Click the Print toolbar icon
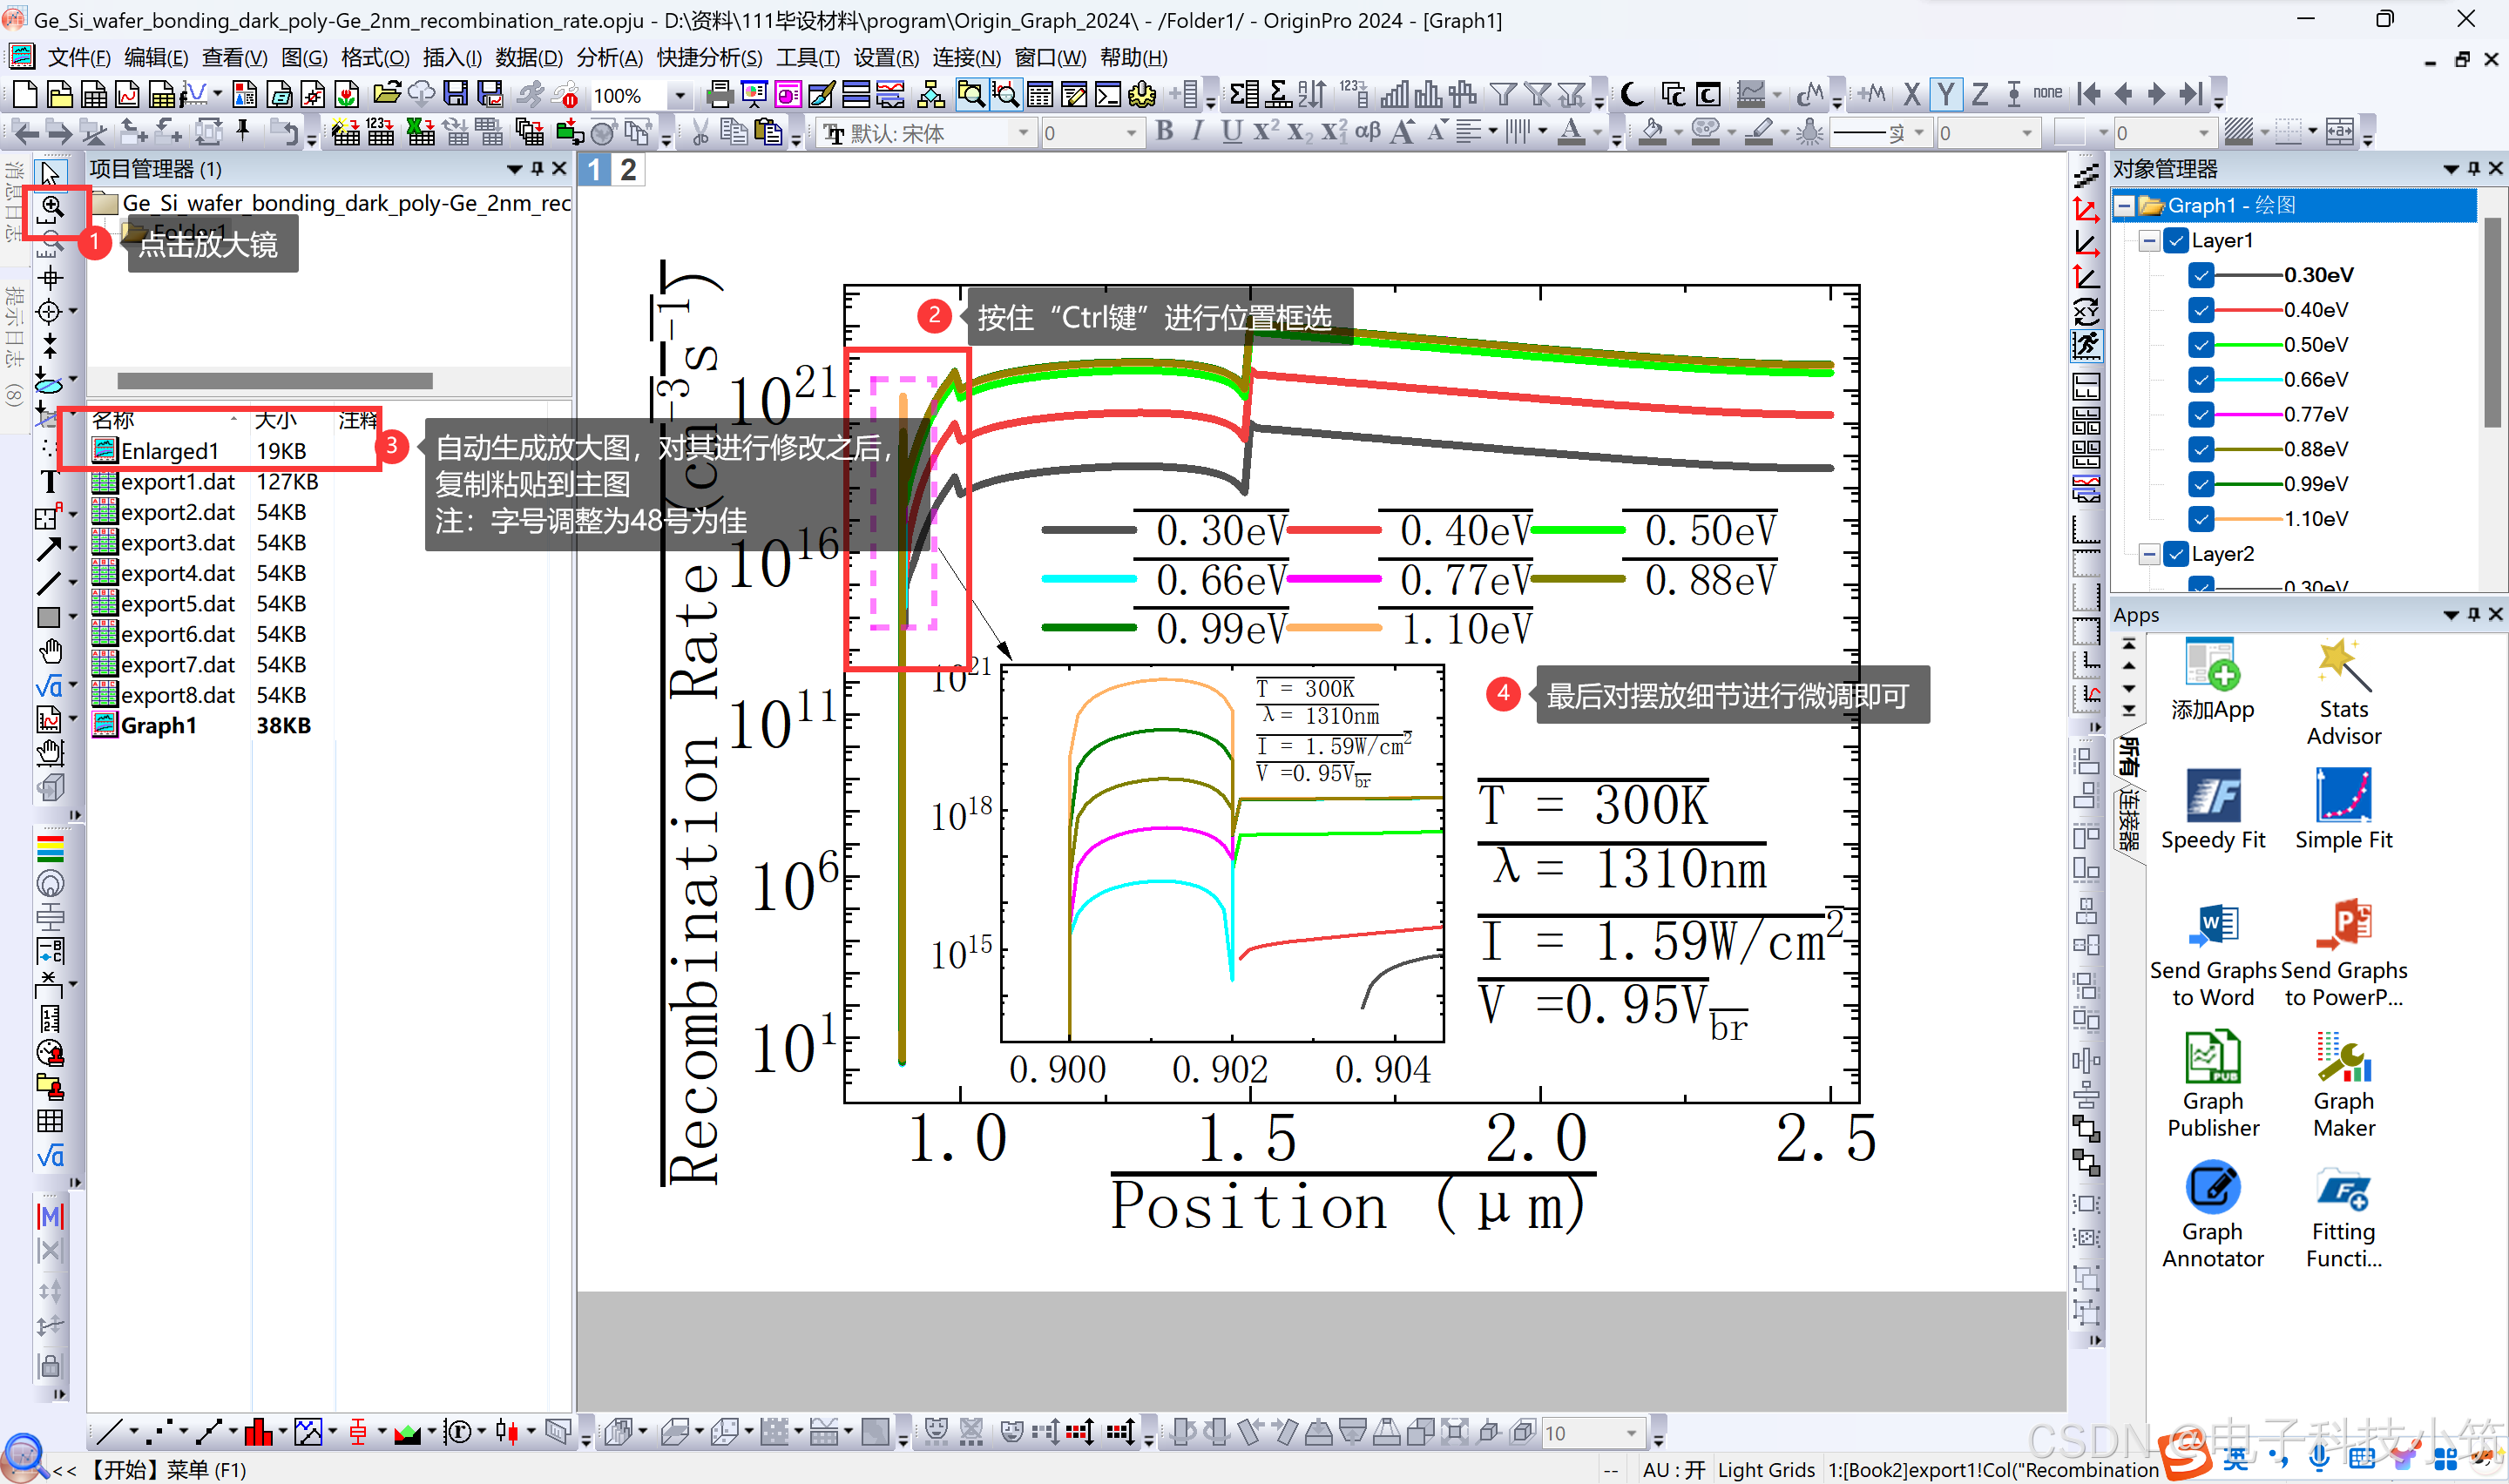The height and width of the screenshot is (1484, 2509). [x=718, y=95]
